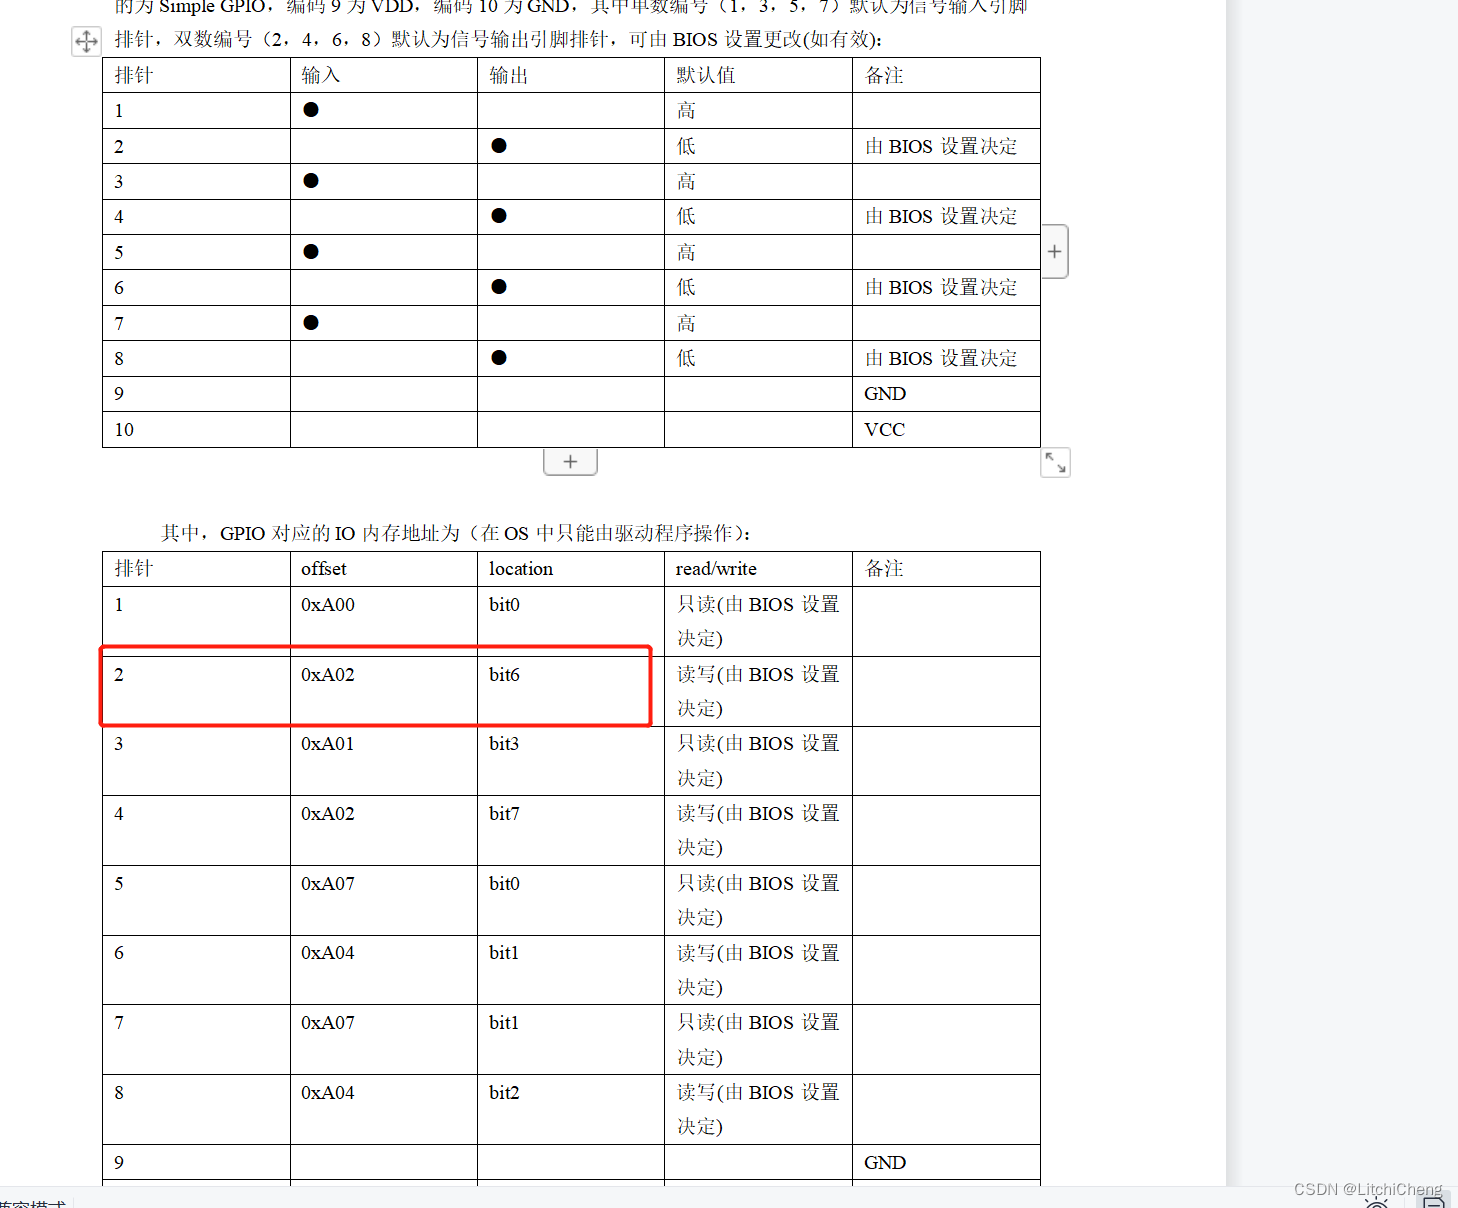
Task: Click default value 低 in pin row 2
Action: [686, 146]
